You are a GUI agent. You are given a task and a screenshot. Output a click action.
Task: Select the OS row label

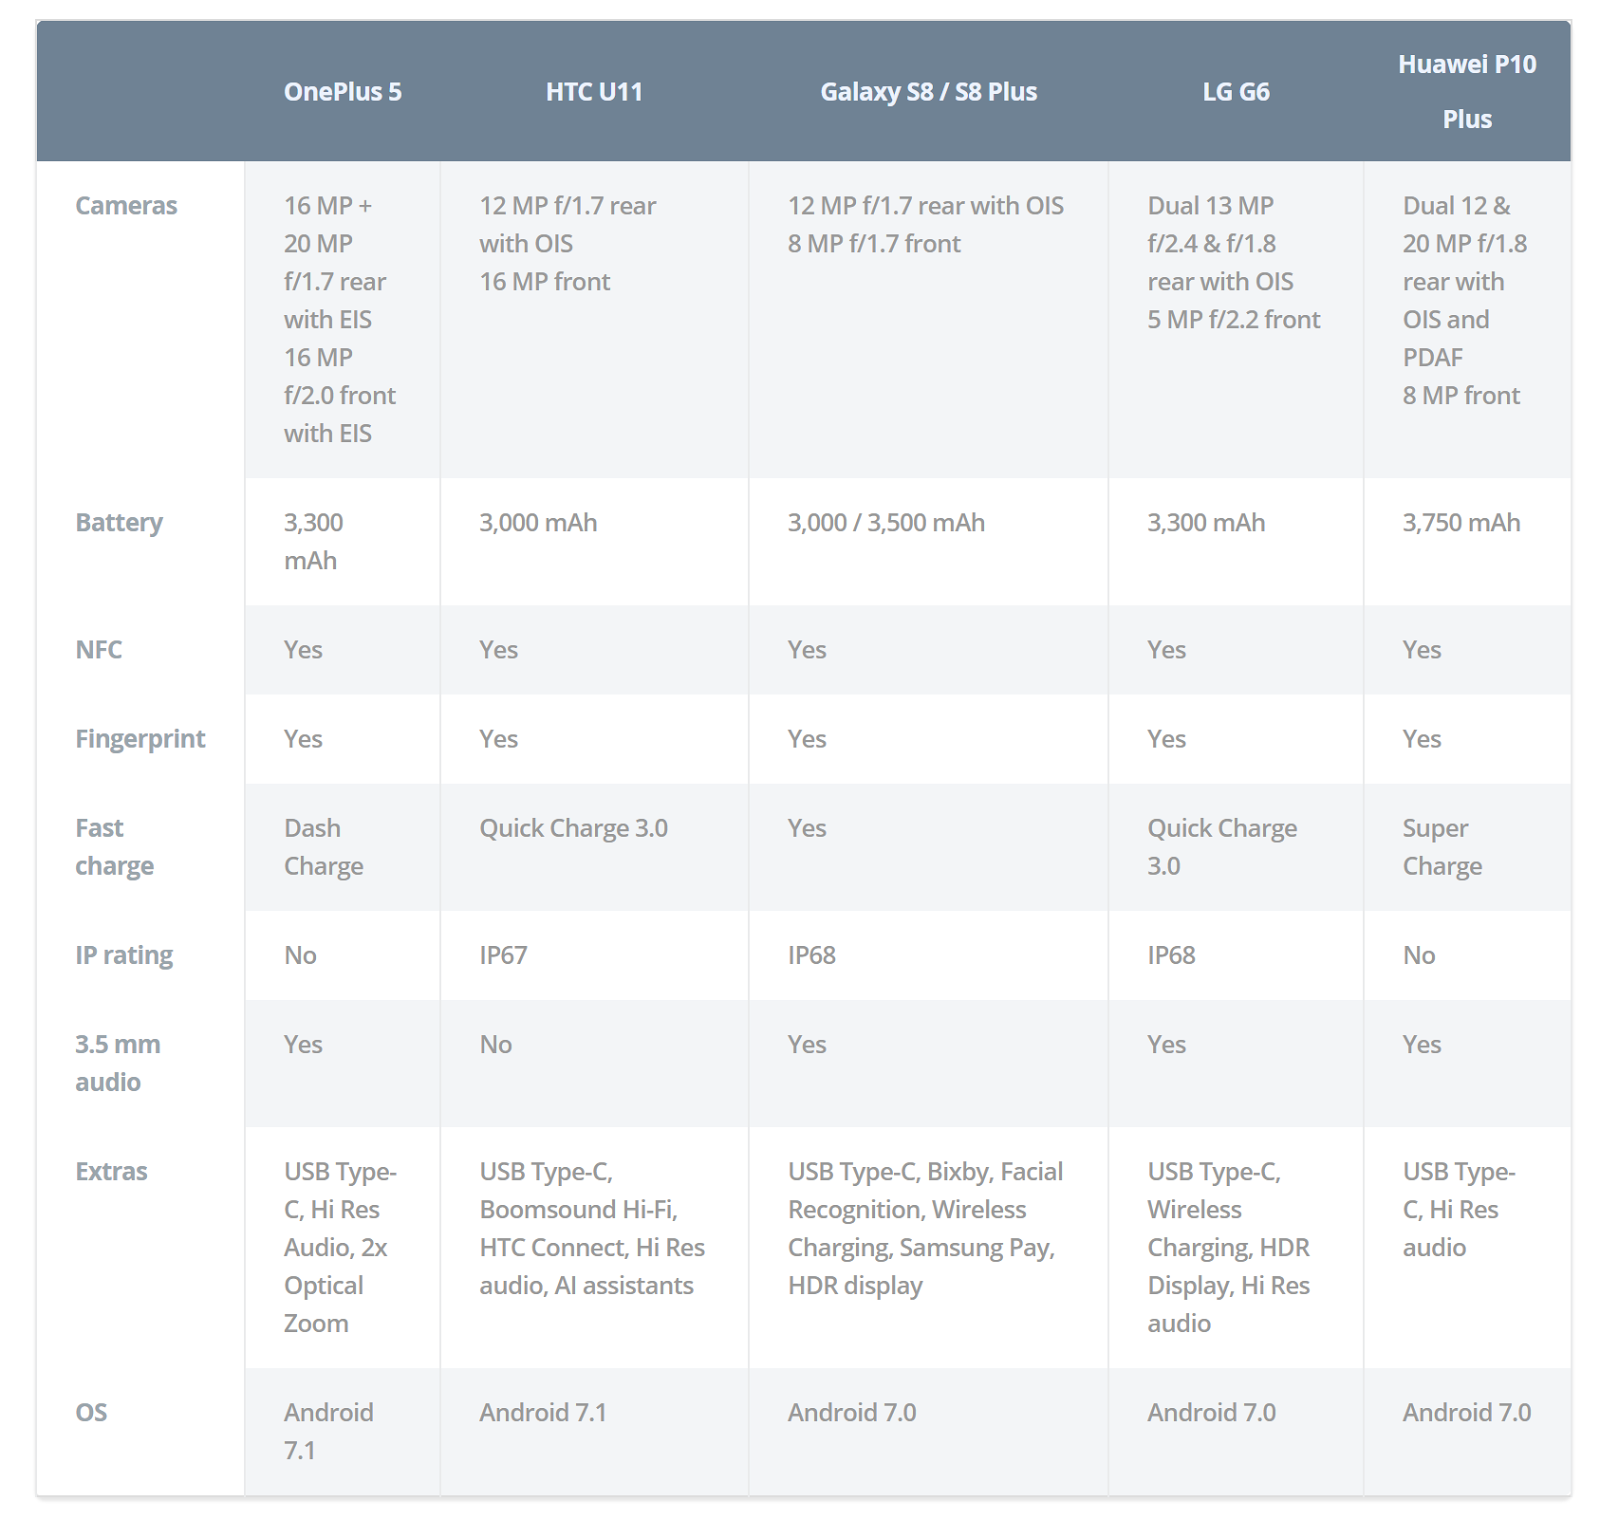pyautogui.click(x=91, y=1413)
